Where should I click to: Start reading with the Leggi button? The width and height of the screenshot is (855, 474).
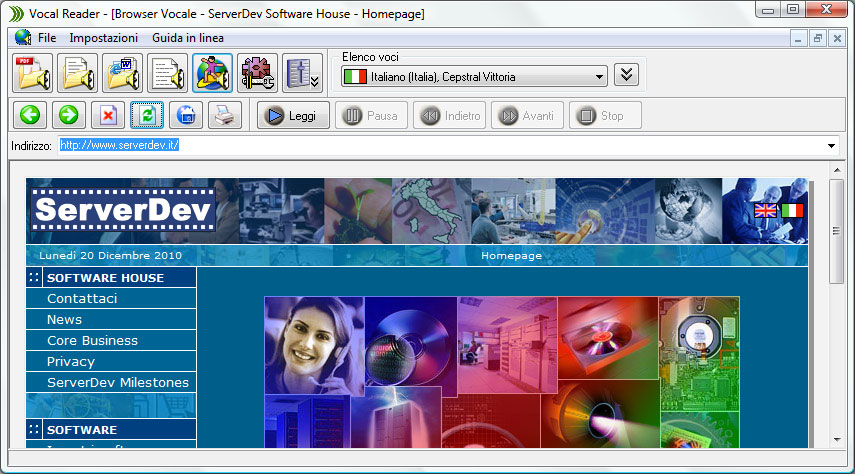(x=293, y=116)
